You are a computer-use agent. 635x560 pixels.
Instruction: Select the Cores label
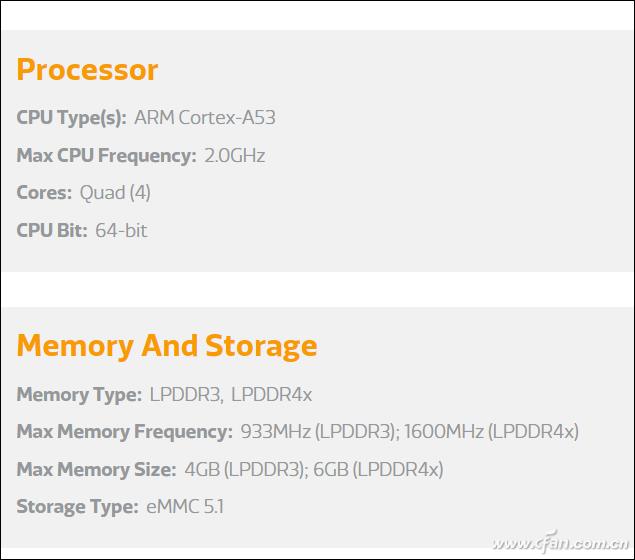[44, 193]
